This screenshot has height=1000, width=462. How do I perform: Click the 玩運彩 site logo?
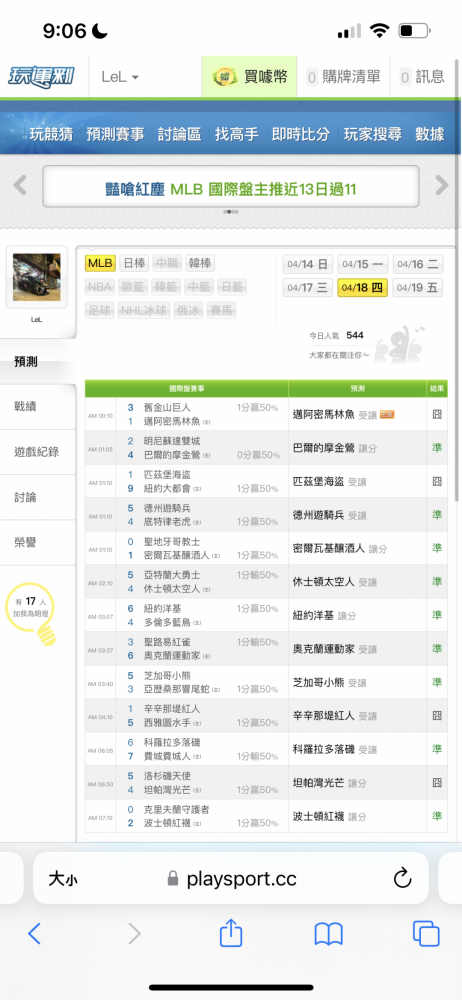click(x=41, y=77)
